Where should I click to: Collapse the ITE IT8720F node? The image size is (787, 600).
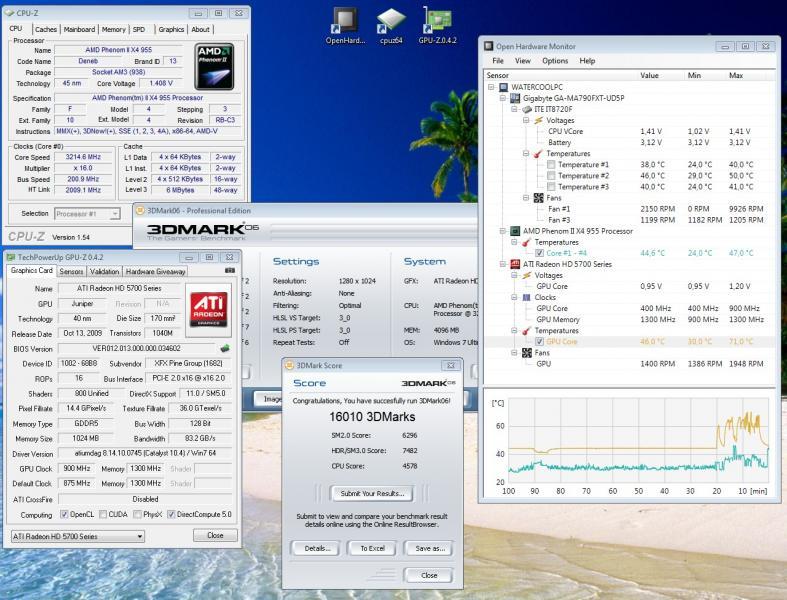click(x=514, y=109)
